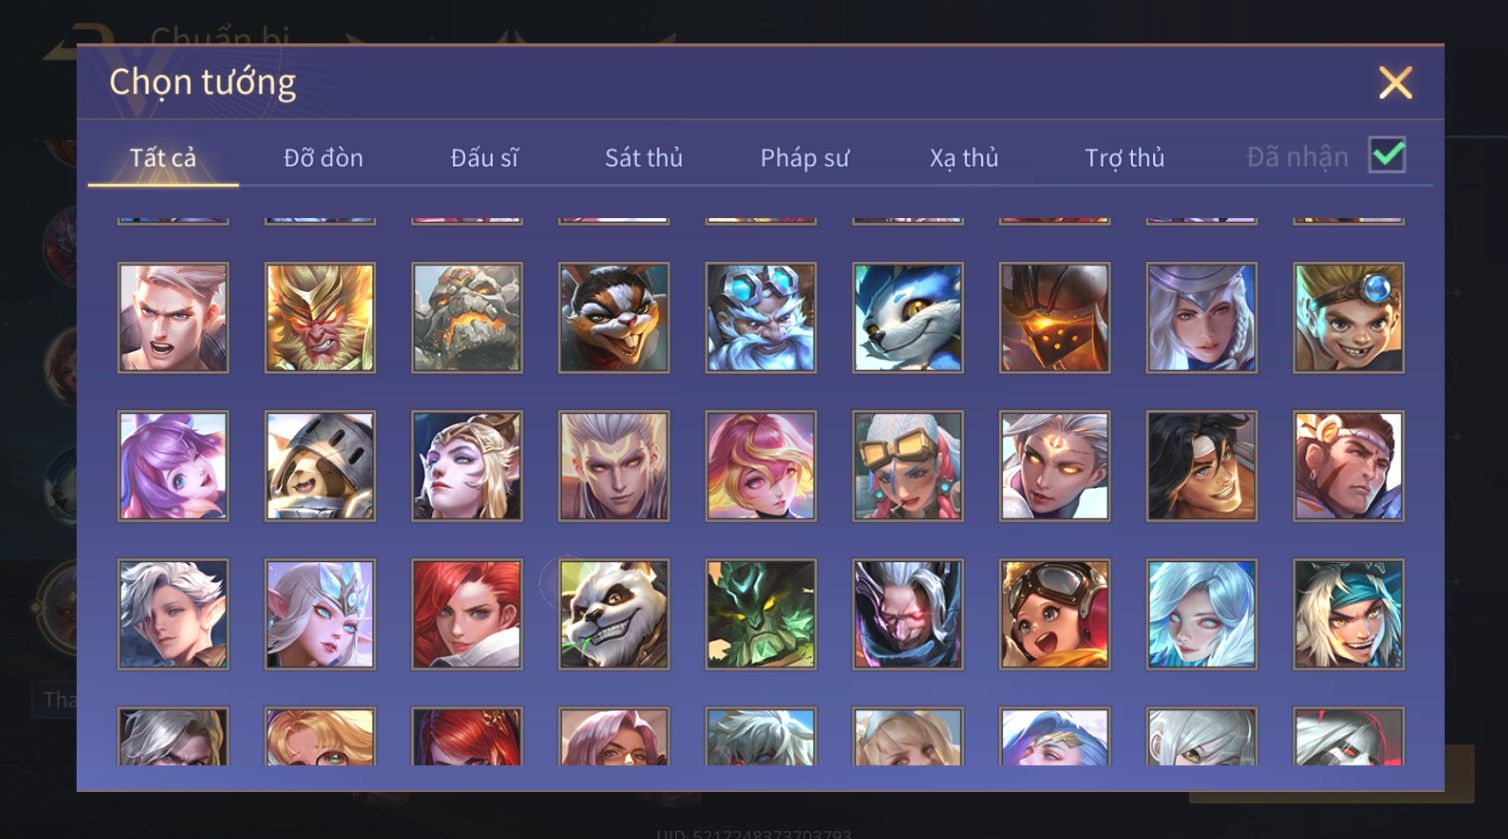The width and height of the screenshot is (1508, 839).
Task: Toggle the Đã nhận checkbox
Action: [1387, 155]
